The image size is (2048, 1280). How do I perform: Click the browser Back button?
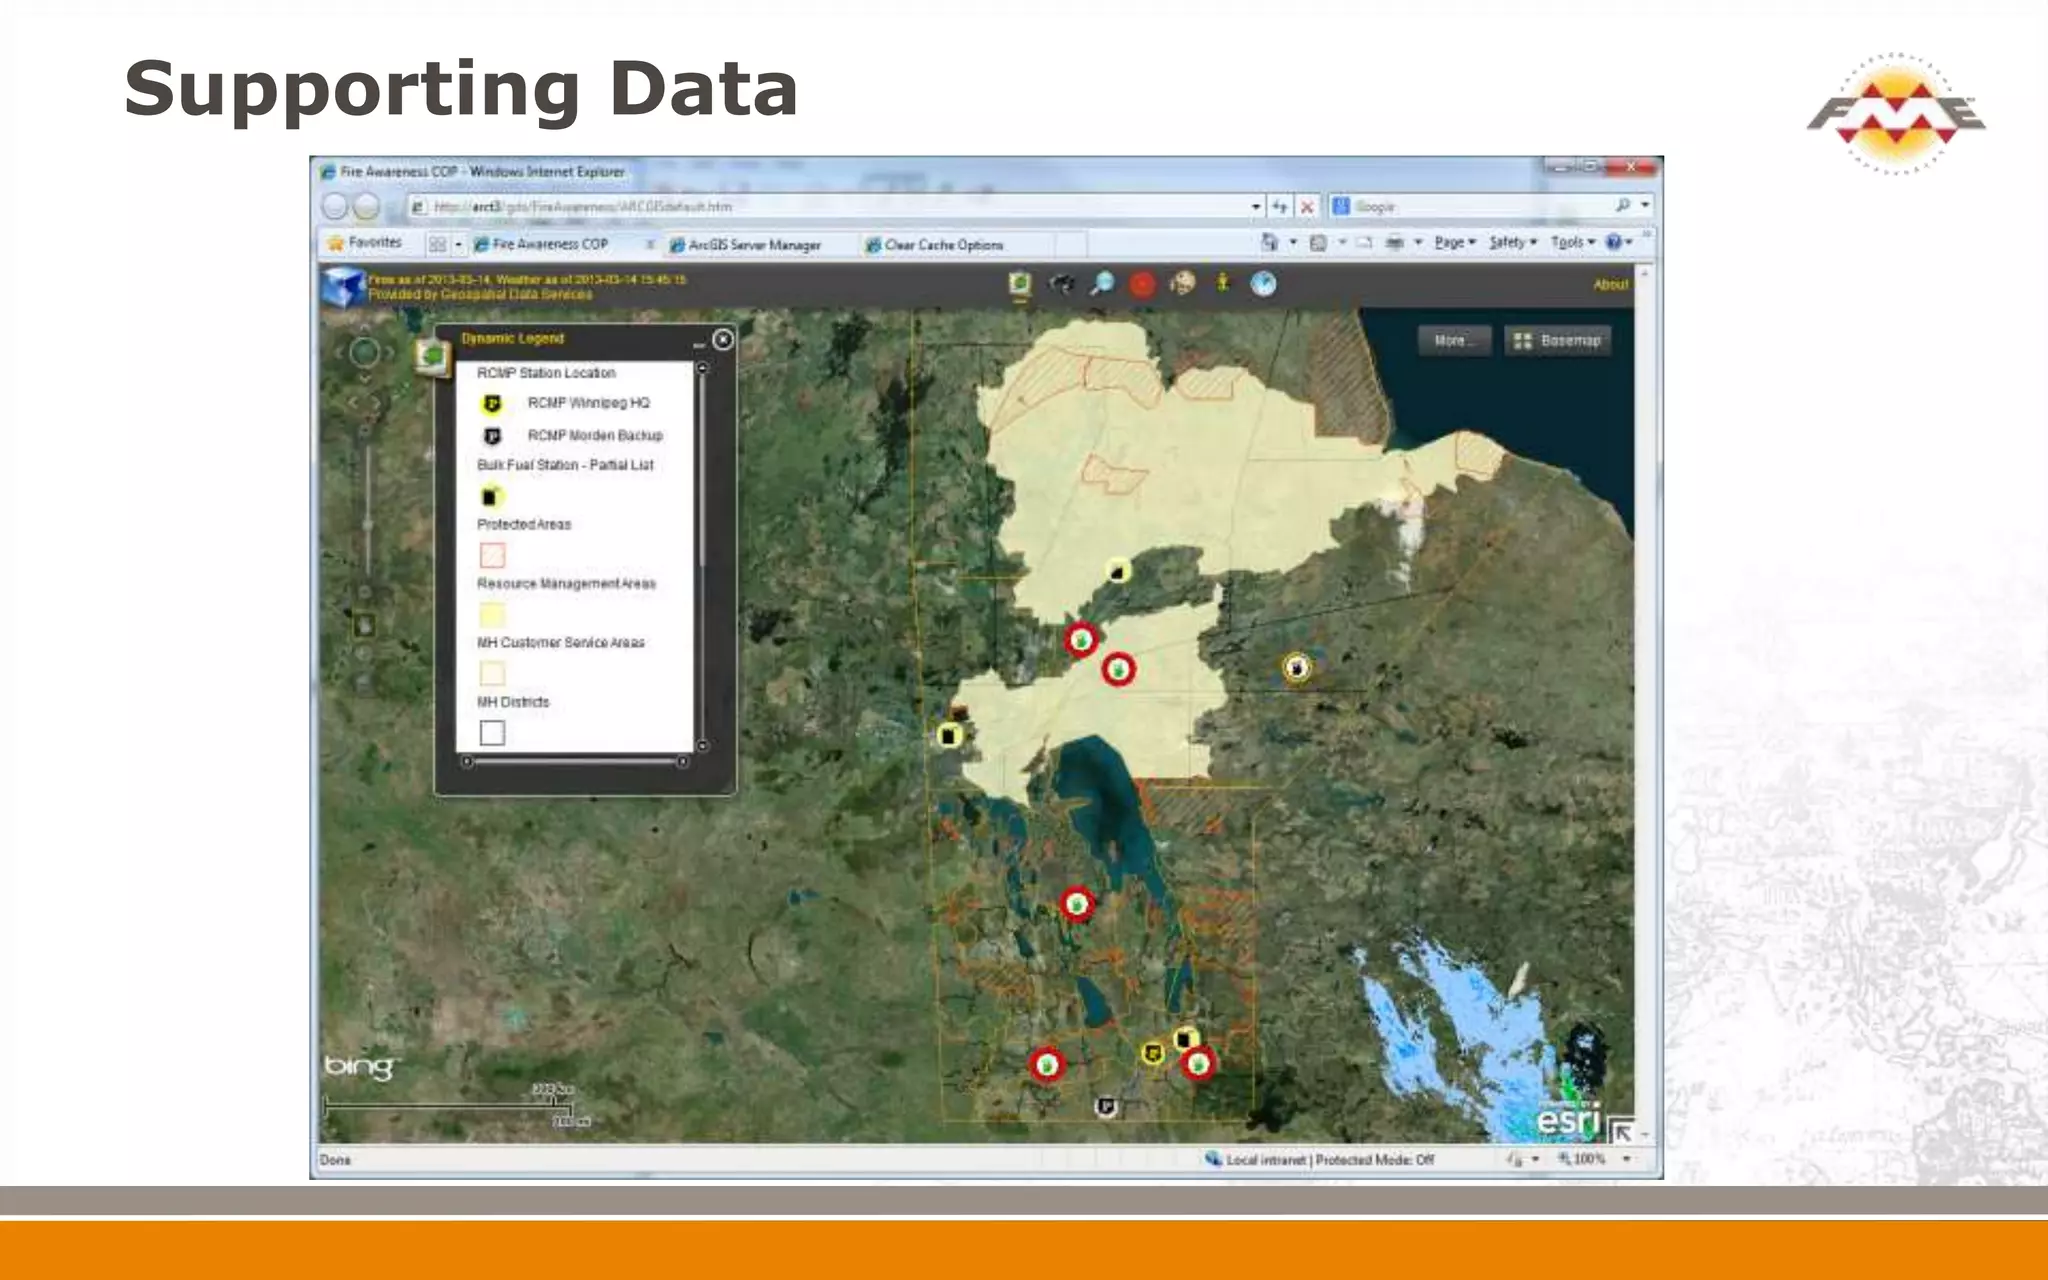pyautogui.click(x=335, y=206)
